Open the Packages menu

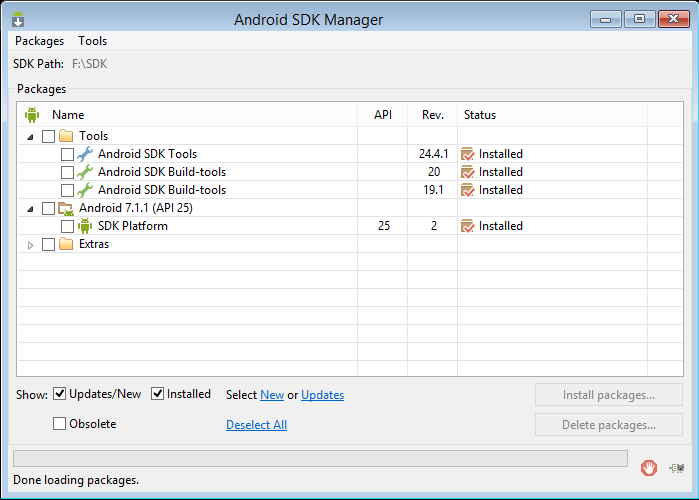[39, 41]
